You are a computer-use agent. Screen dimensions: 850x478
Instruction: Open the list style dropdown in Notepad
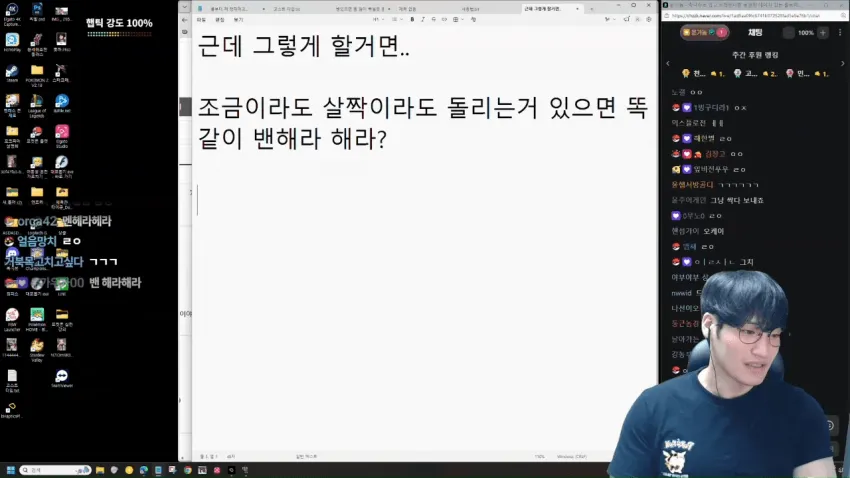[396, 20]
